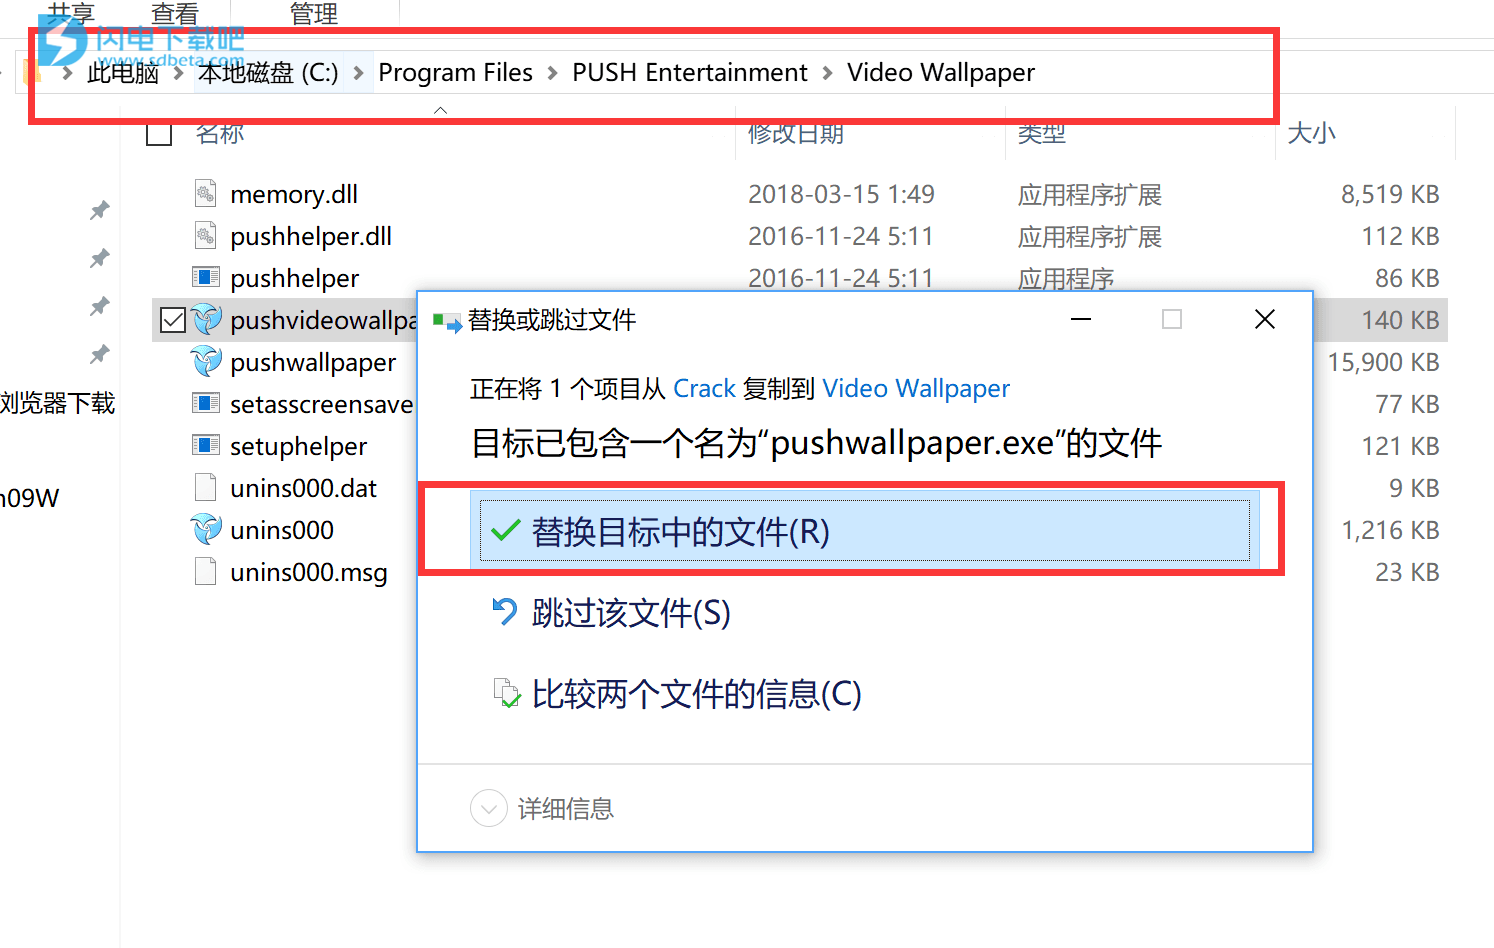Open 浏览器下载 in navigation pane

[58, 403]
